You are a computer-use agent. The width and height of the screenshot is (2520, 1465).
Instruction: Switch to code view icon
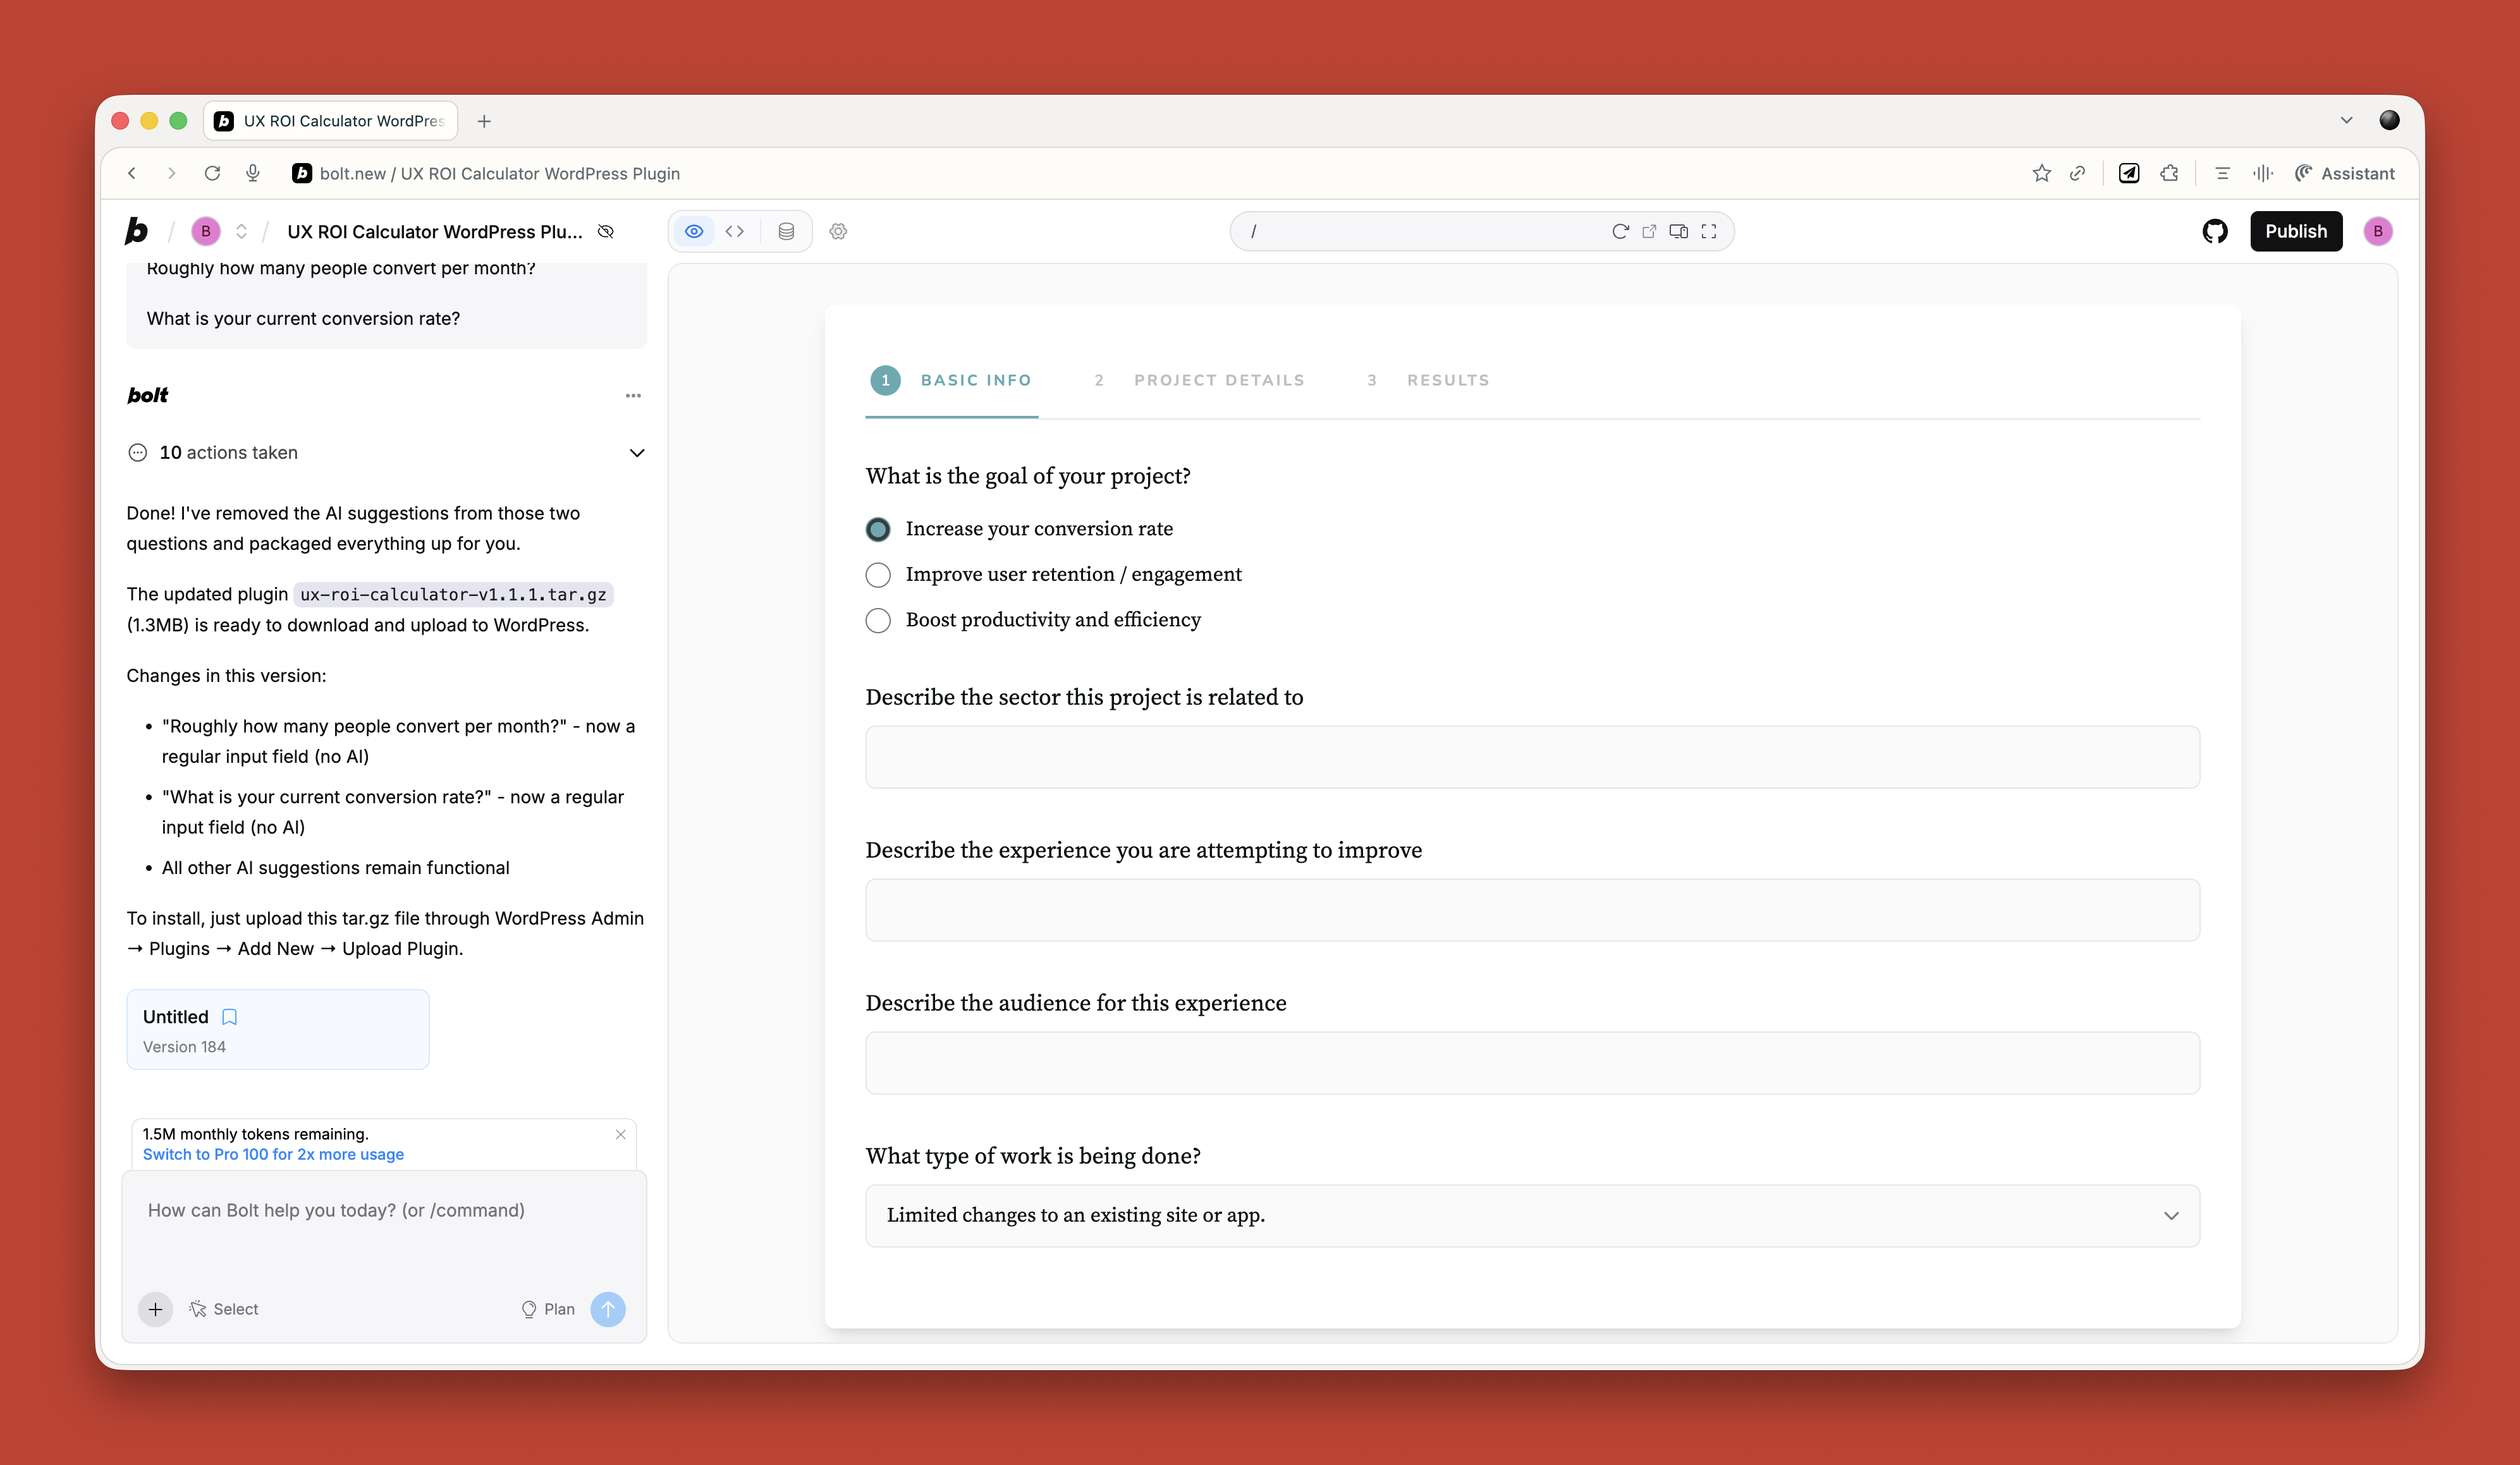pyautogui.click(x=734, y=231)
